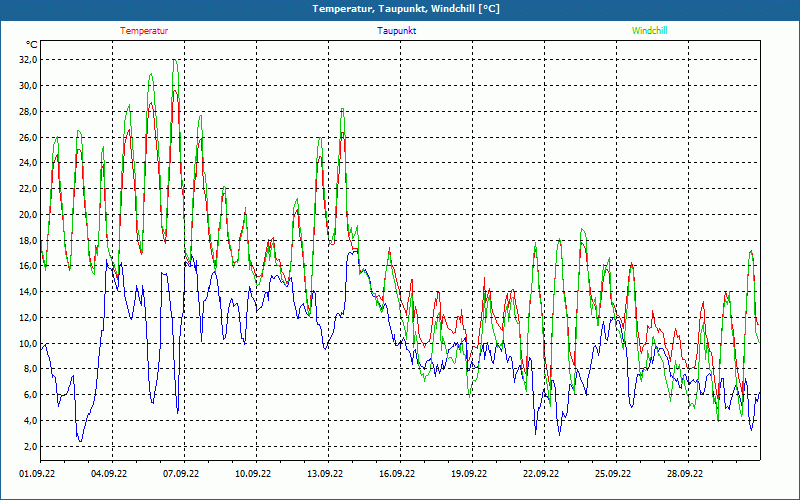Click the 4,0 y-axis value
800x500 pixels.
[x=30, y=421]
